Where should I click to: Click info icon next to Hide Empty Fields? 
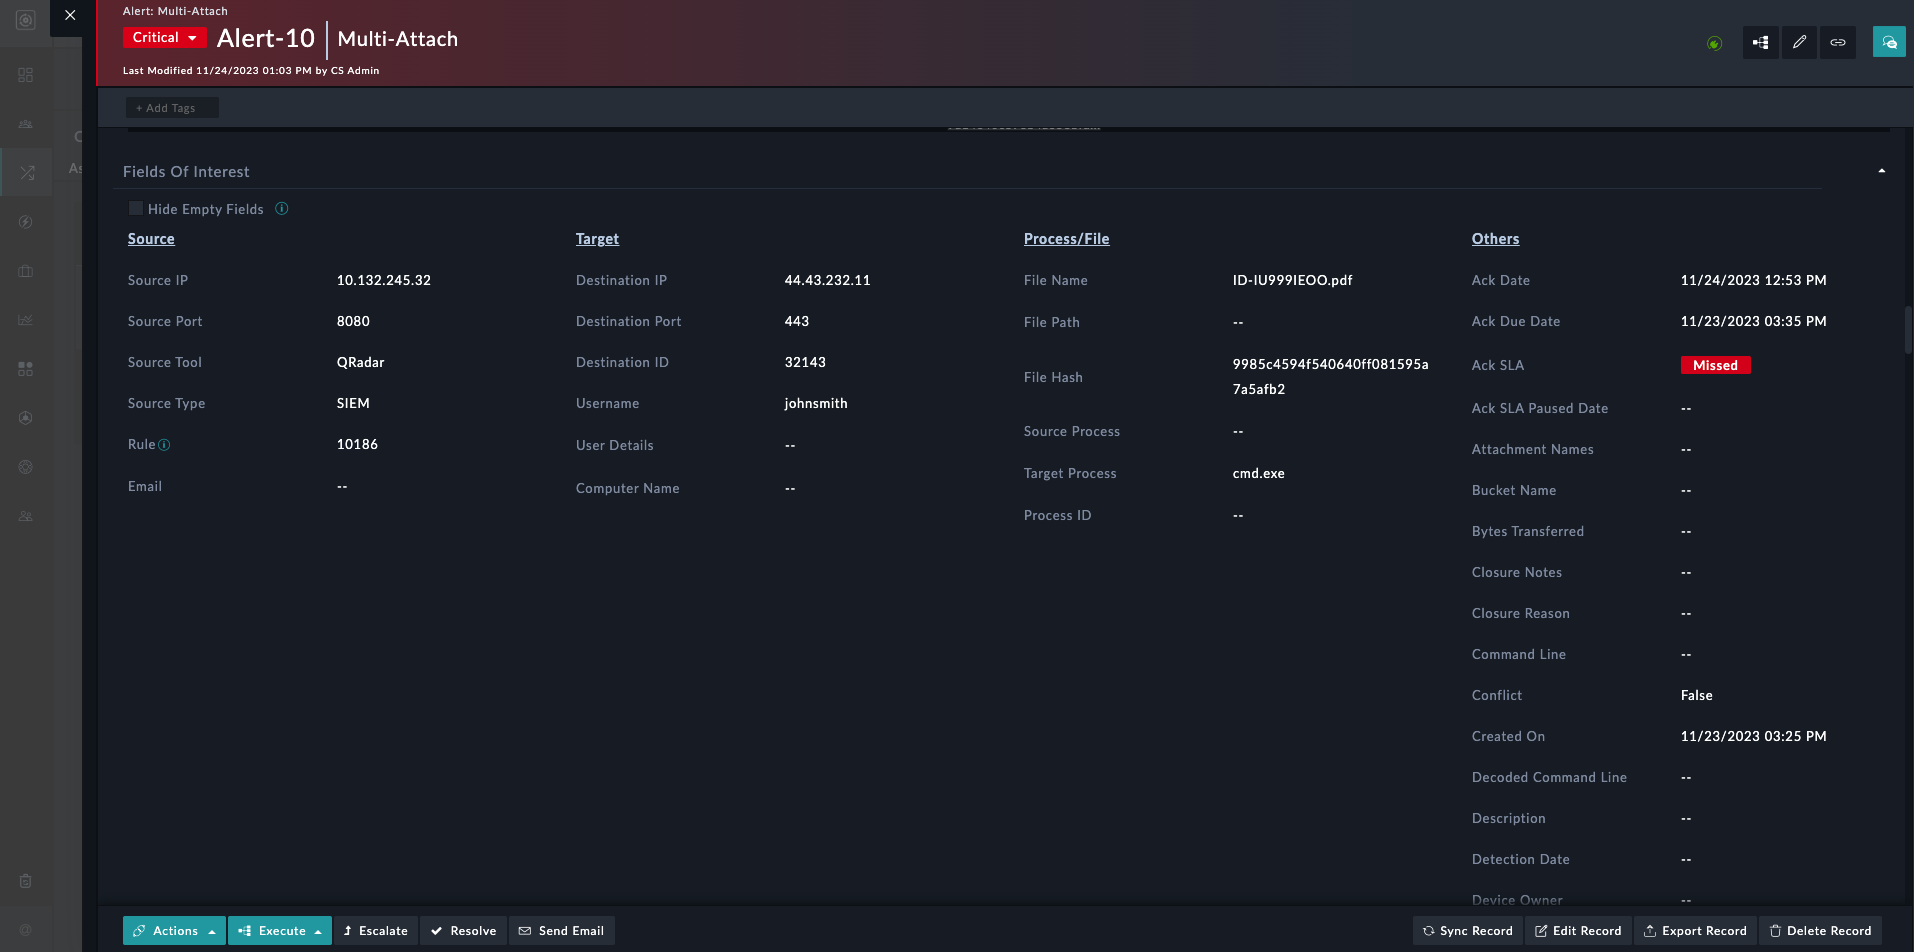coord(282,208)
